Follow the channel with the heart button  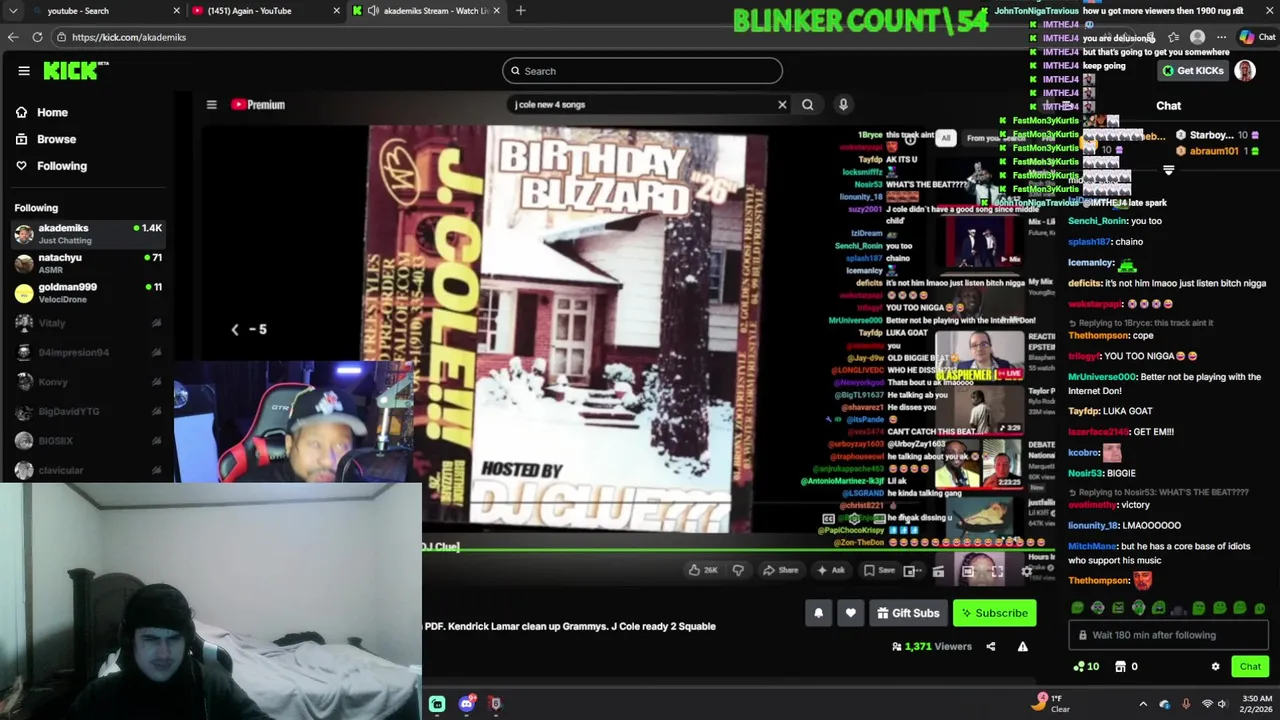(850, 613)
